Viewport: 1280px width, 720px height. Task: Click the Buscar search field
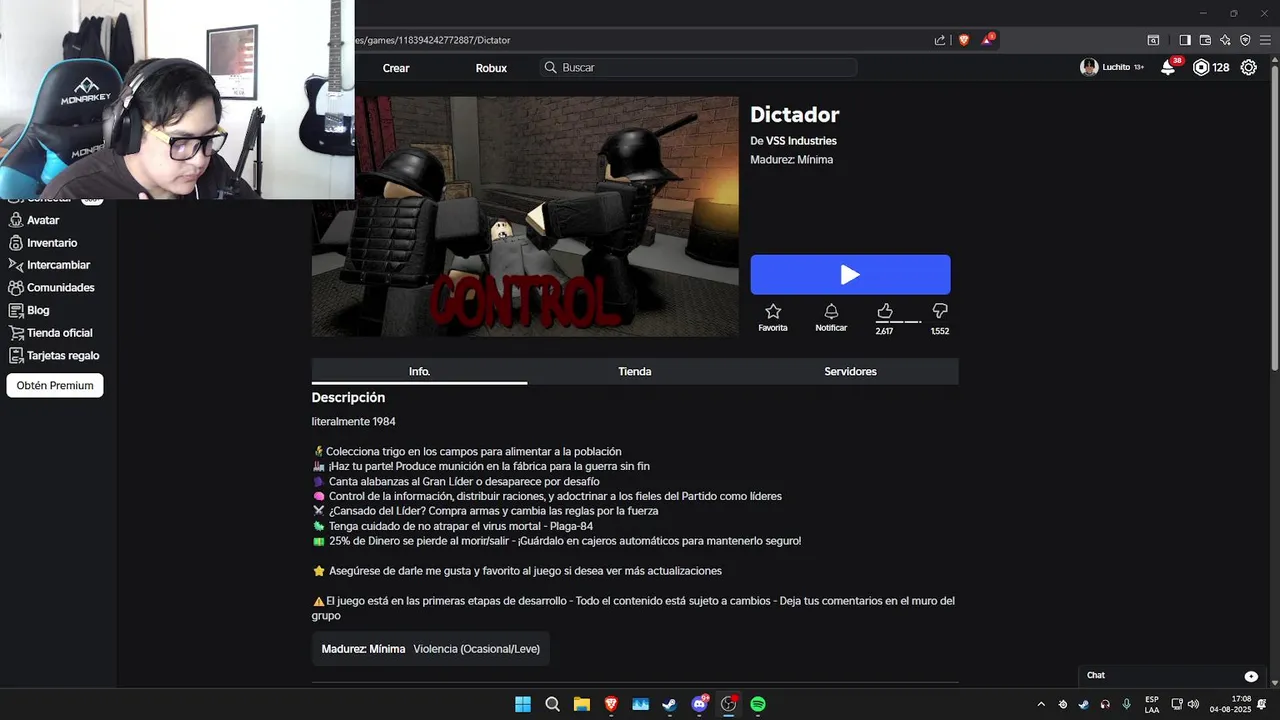click(698, 67)
